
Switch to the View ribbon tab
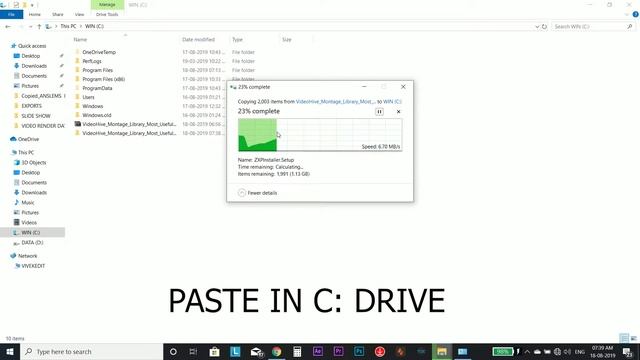(79, 14)
